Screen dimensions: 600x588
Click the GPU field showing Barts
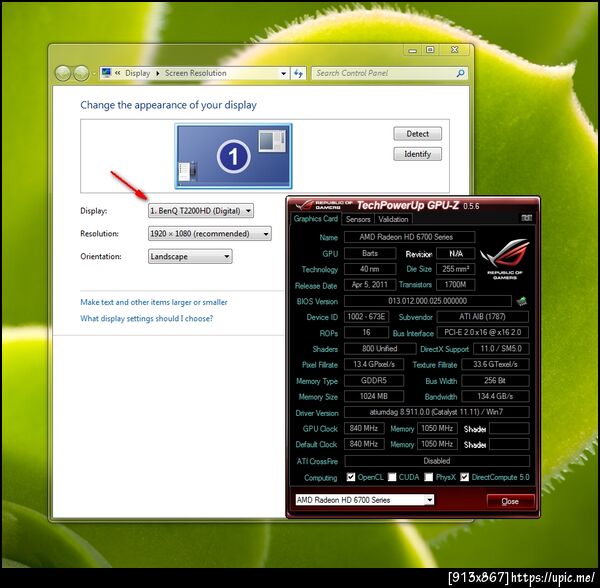coord(370,253)
